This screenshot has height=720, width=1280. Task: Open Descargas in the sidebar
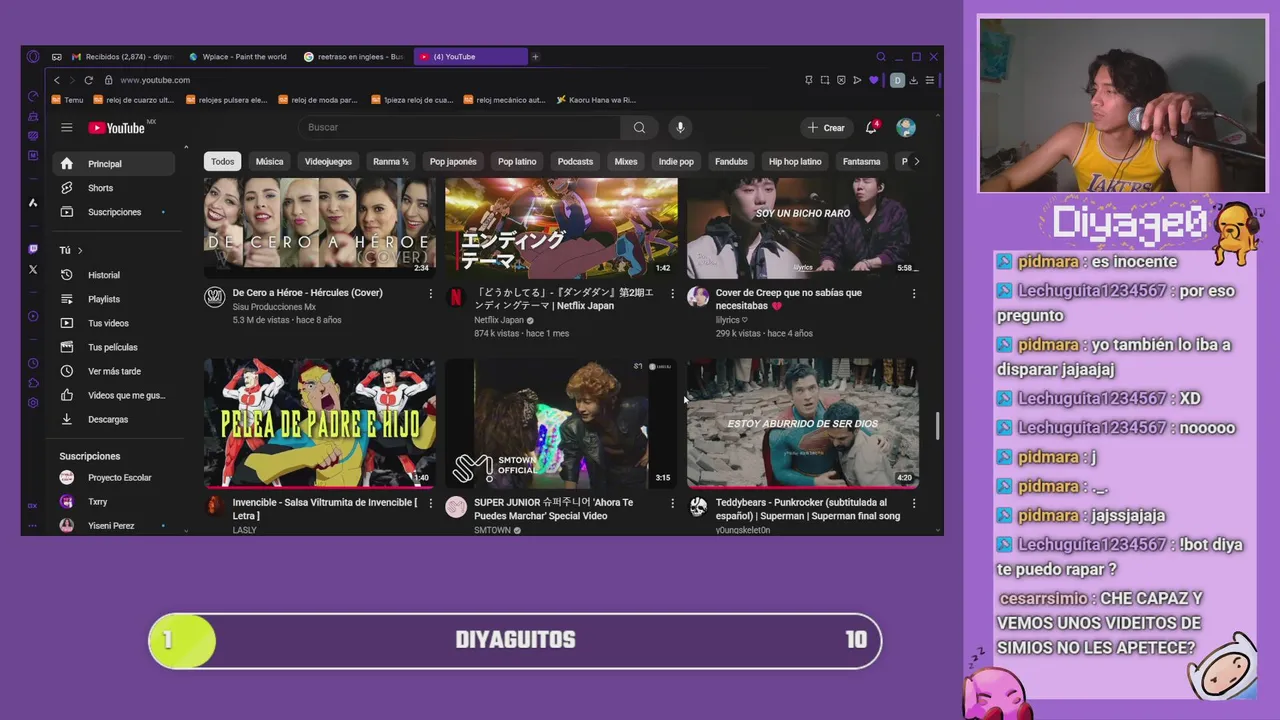(x=114, y=419)
